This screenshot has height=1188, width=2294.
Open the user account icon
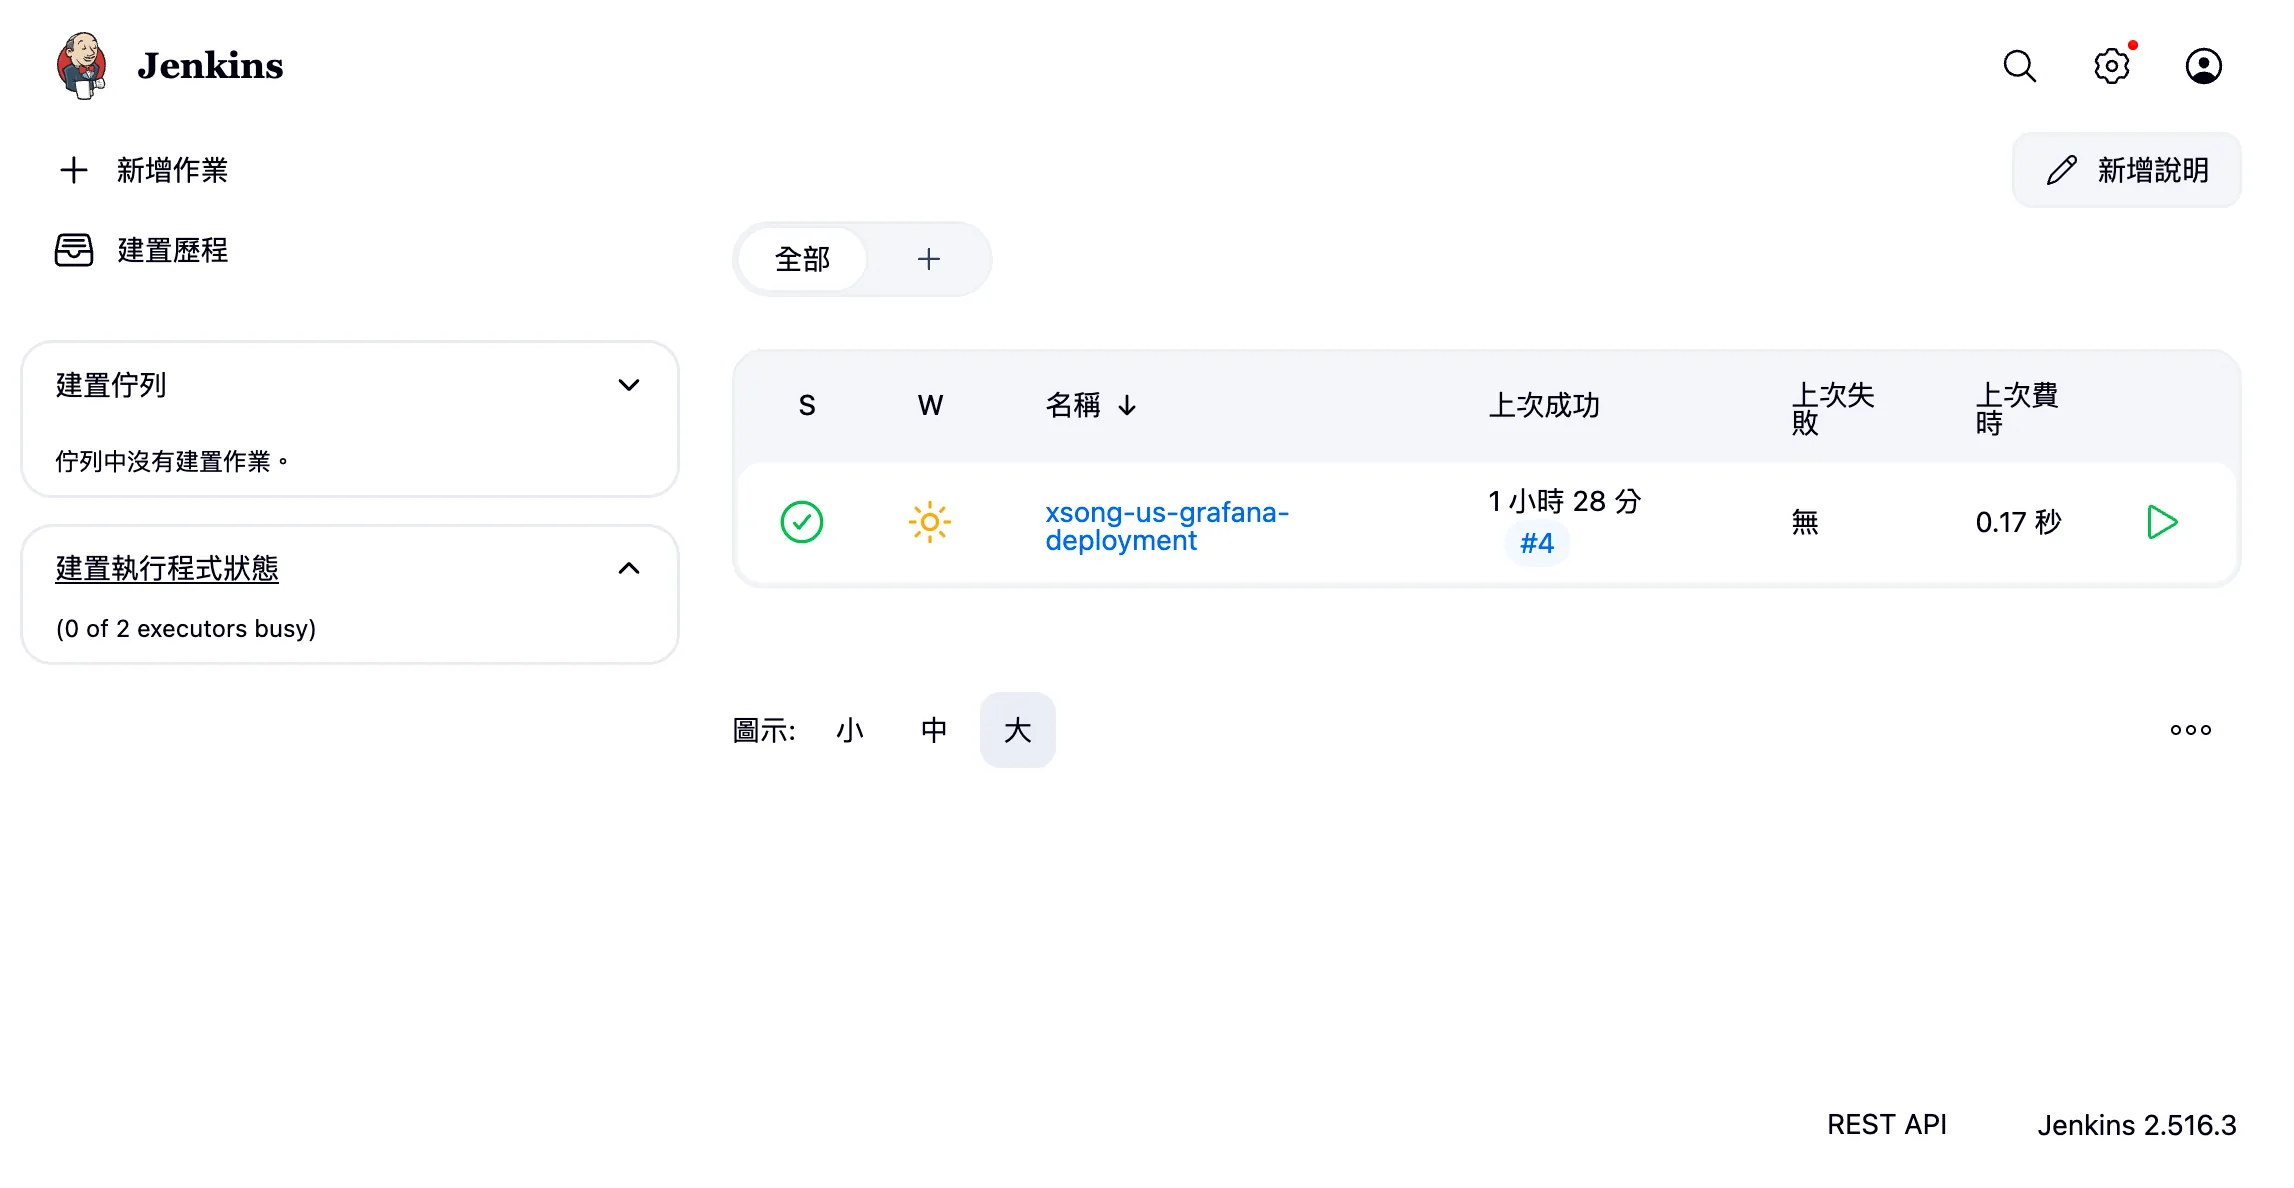click(2203, 66)
